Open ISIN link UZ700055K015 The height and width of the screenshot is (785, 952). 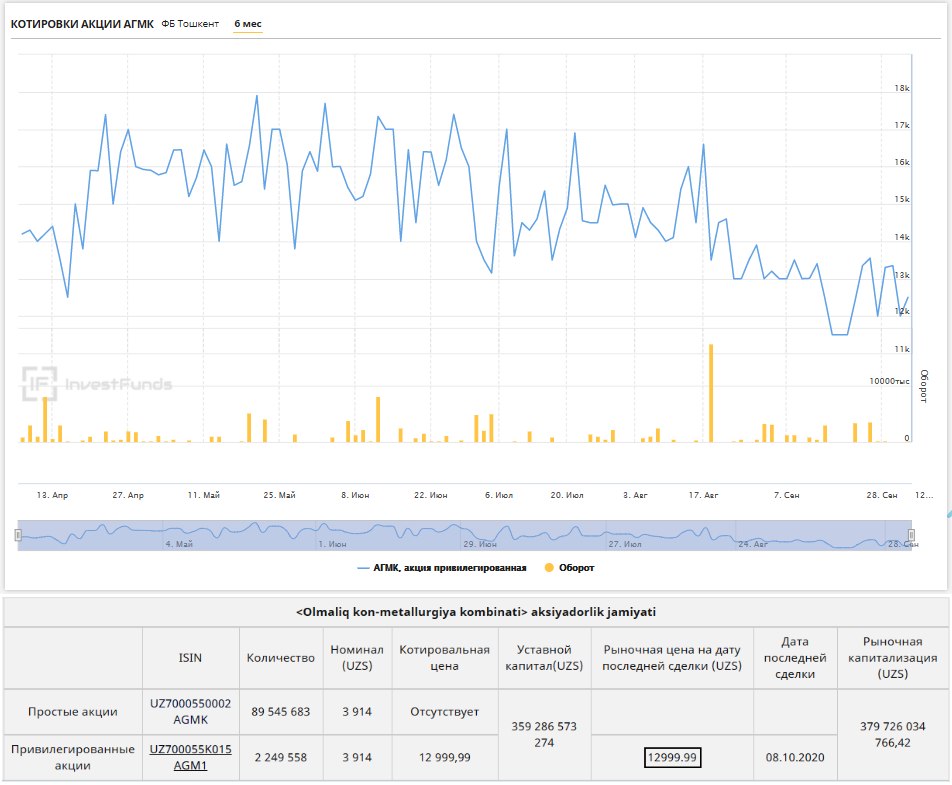(191, 749)
